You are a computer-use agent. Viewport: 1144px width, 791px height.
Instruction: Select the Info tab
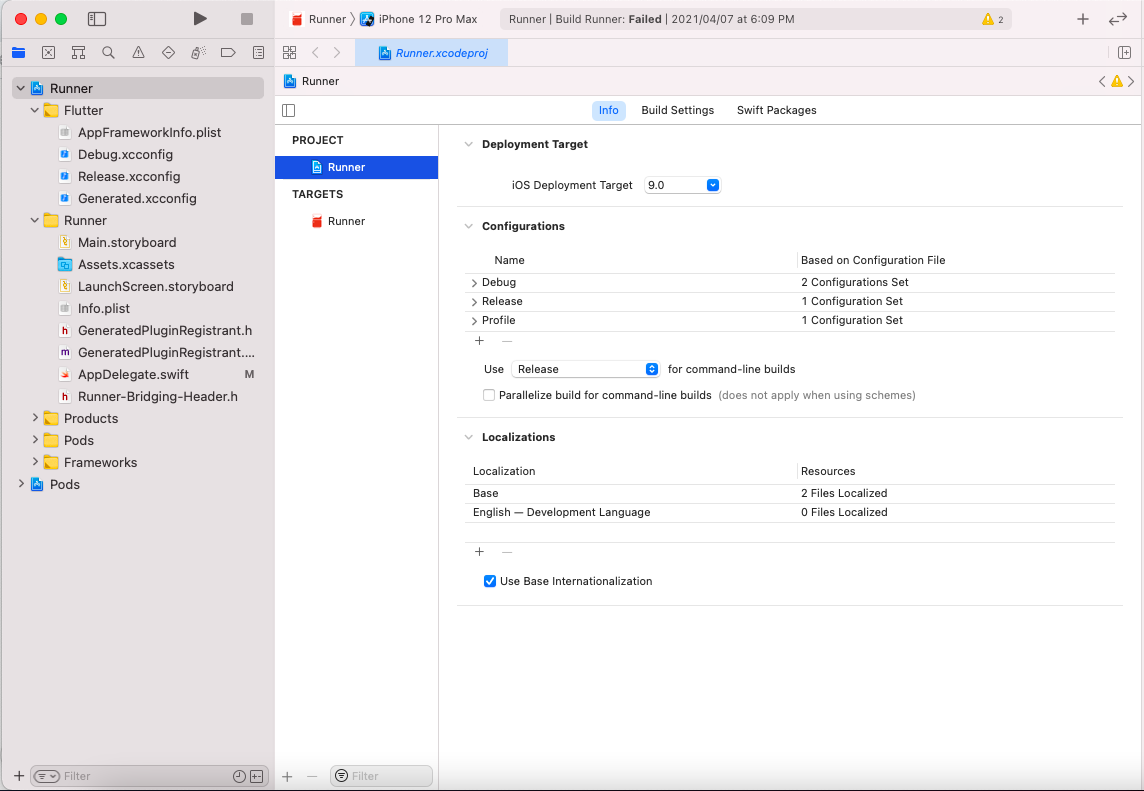pyautogui.click(x=608, y=110)
